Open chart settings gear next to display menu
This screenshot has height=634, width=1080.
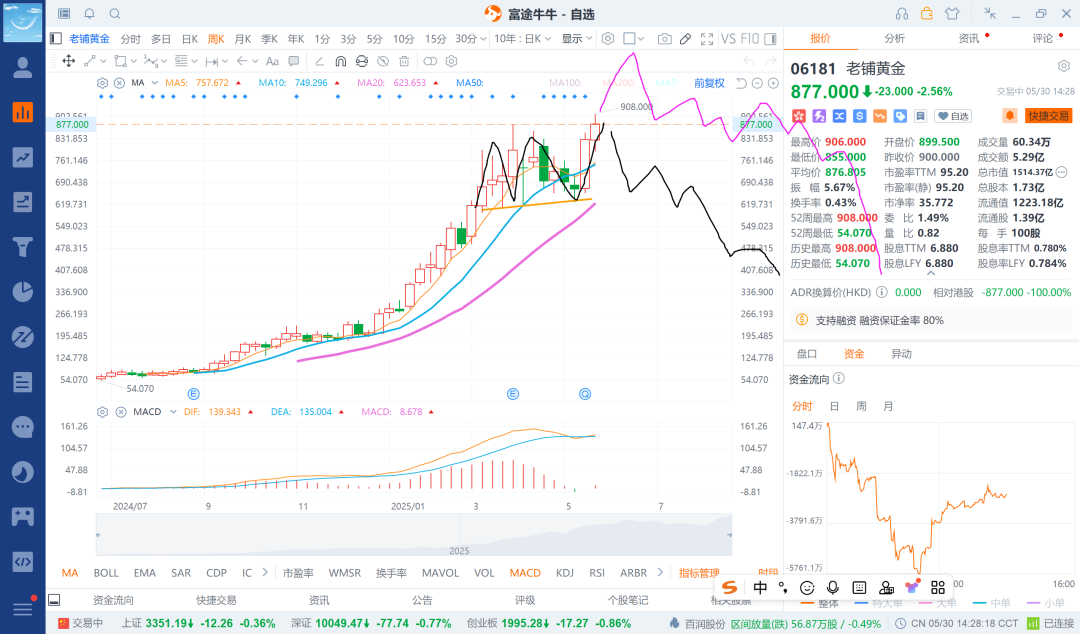tap(608, 39)
